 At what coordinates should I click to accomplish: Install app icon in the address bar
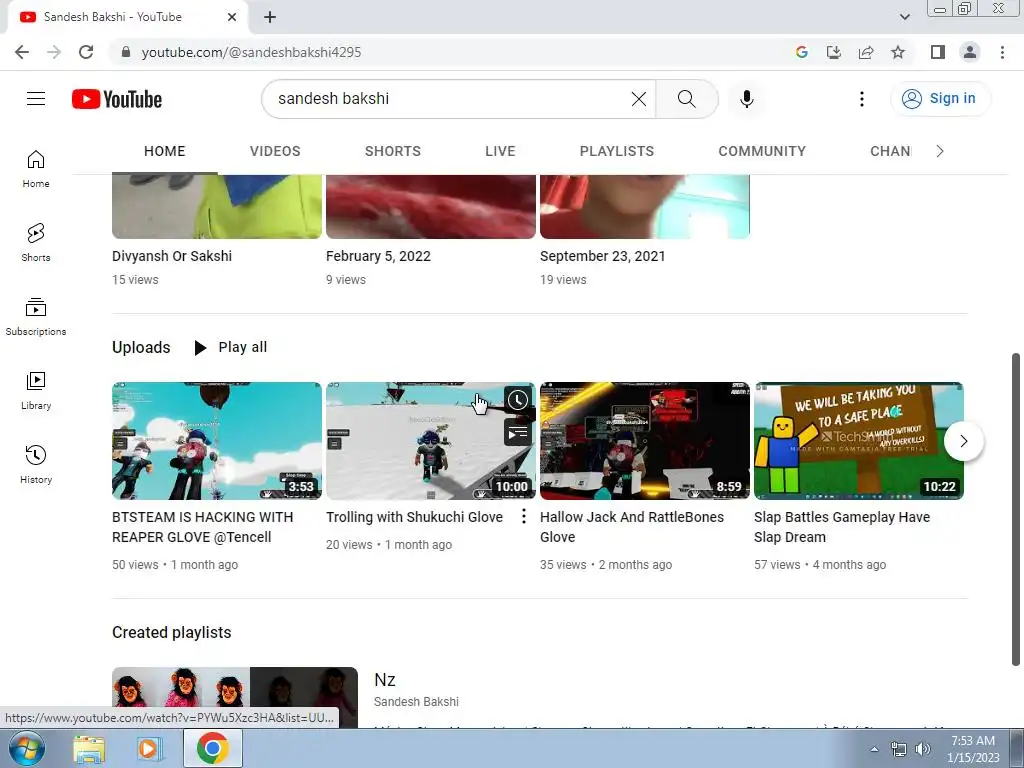click(834, 52)
